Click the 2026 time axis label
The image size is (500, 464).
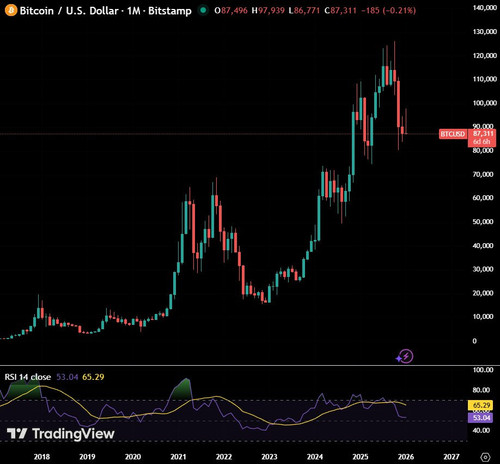(x=406, y=457)
